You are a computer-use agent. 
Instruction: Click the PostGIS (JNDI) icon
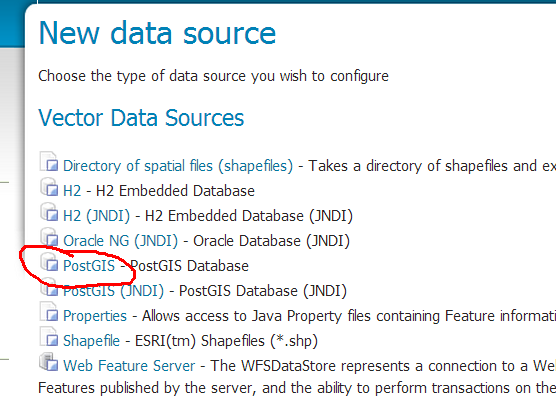tap(49, 286)
